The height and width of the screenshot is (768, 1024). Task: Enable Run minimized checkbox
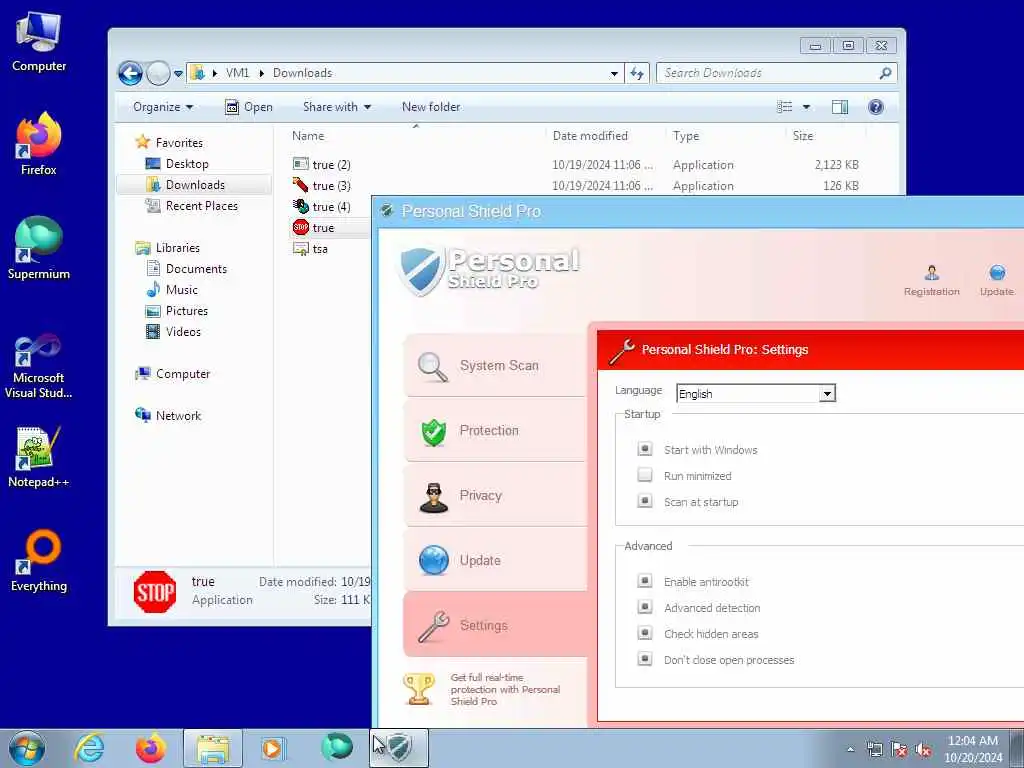(645, 475)
